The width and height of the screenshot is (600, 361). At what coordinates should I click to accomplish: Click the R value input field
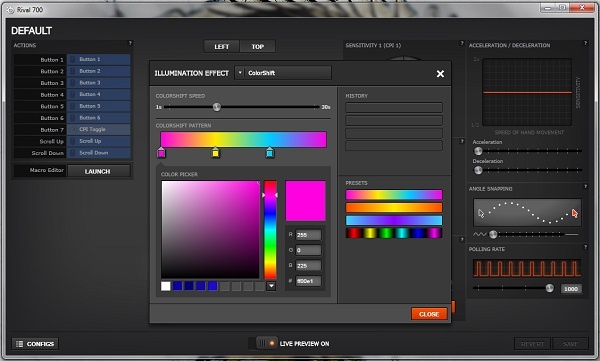tap(308, 235)
